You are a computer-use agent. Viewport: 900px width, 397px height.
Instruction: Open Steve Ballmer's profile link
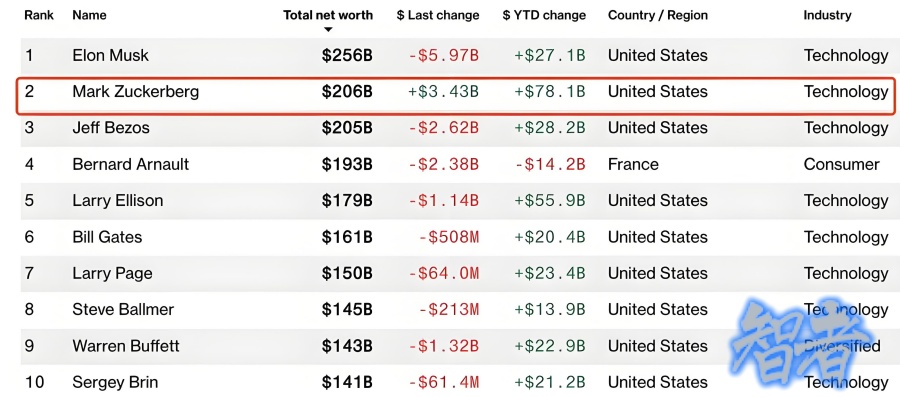123,310
